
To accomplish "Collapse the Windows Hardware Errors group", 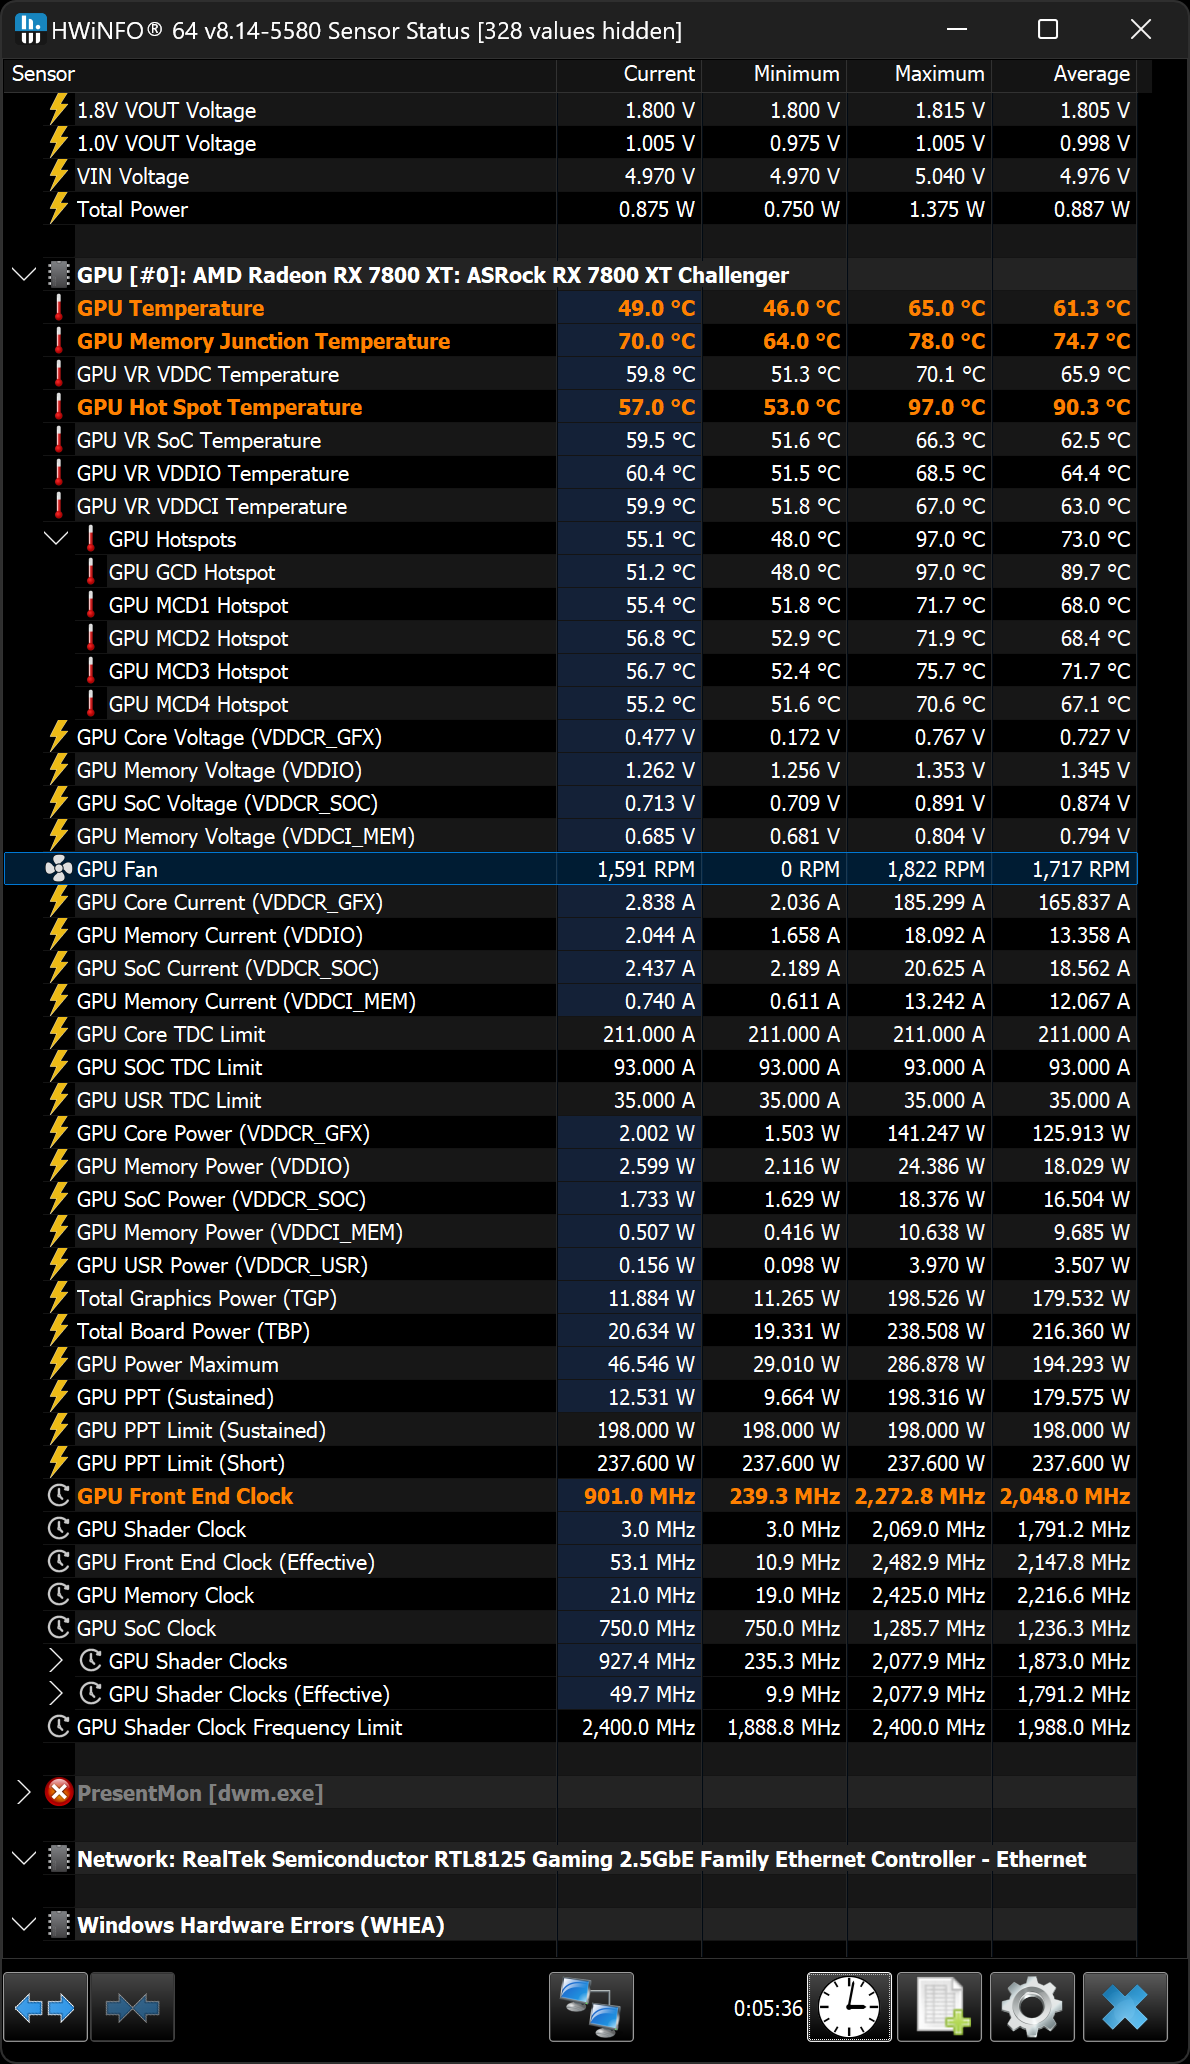I will pyautogui.click(x=24, y=1924).
